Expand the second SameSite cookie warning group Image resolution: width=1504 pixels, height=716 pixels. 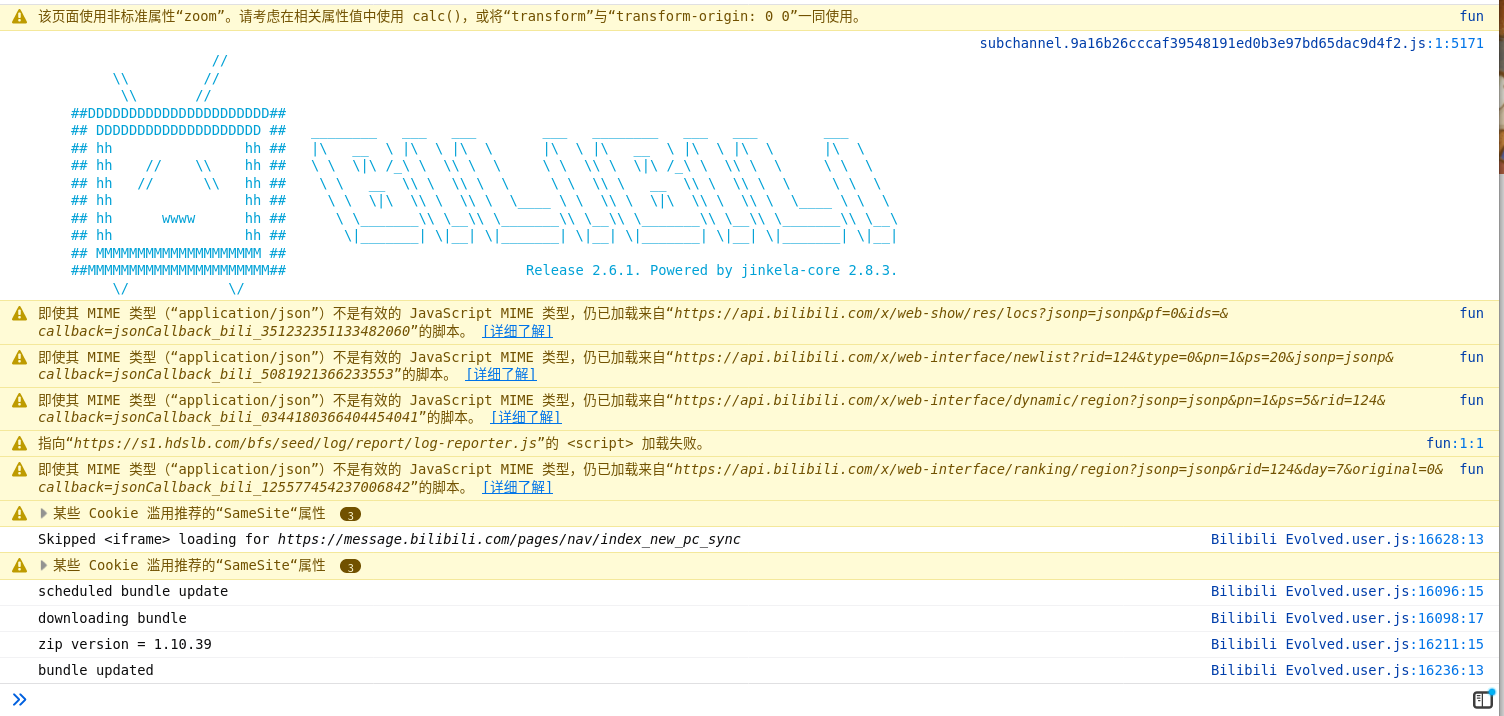tap(42, 565)
